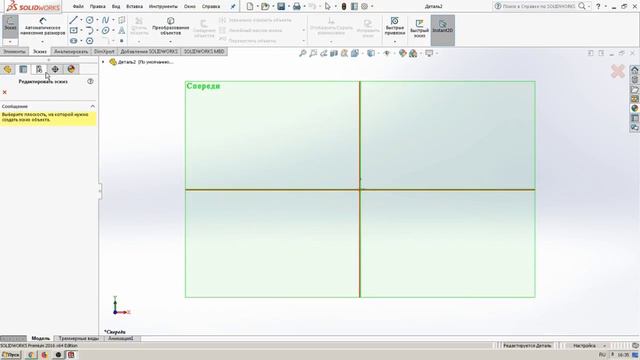Click the Open file icon
640x360 pixels.
265,6
